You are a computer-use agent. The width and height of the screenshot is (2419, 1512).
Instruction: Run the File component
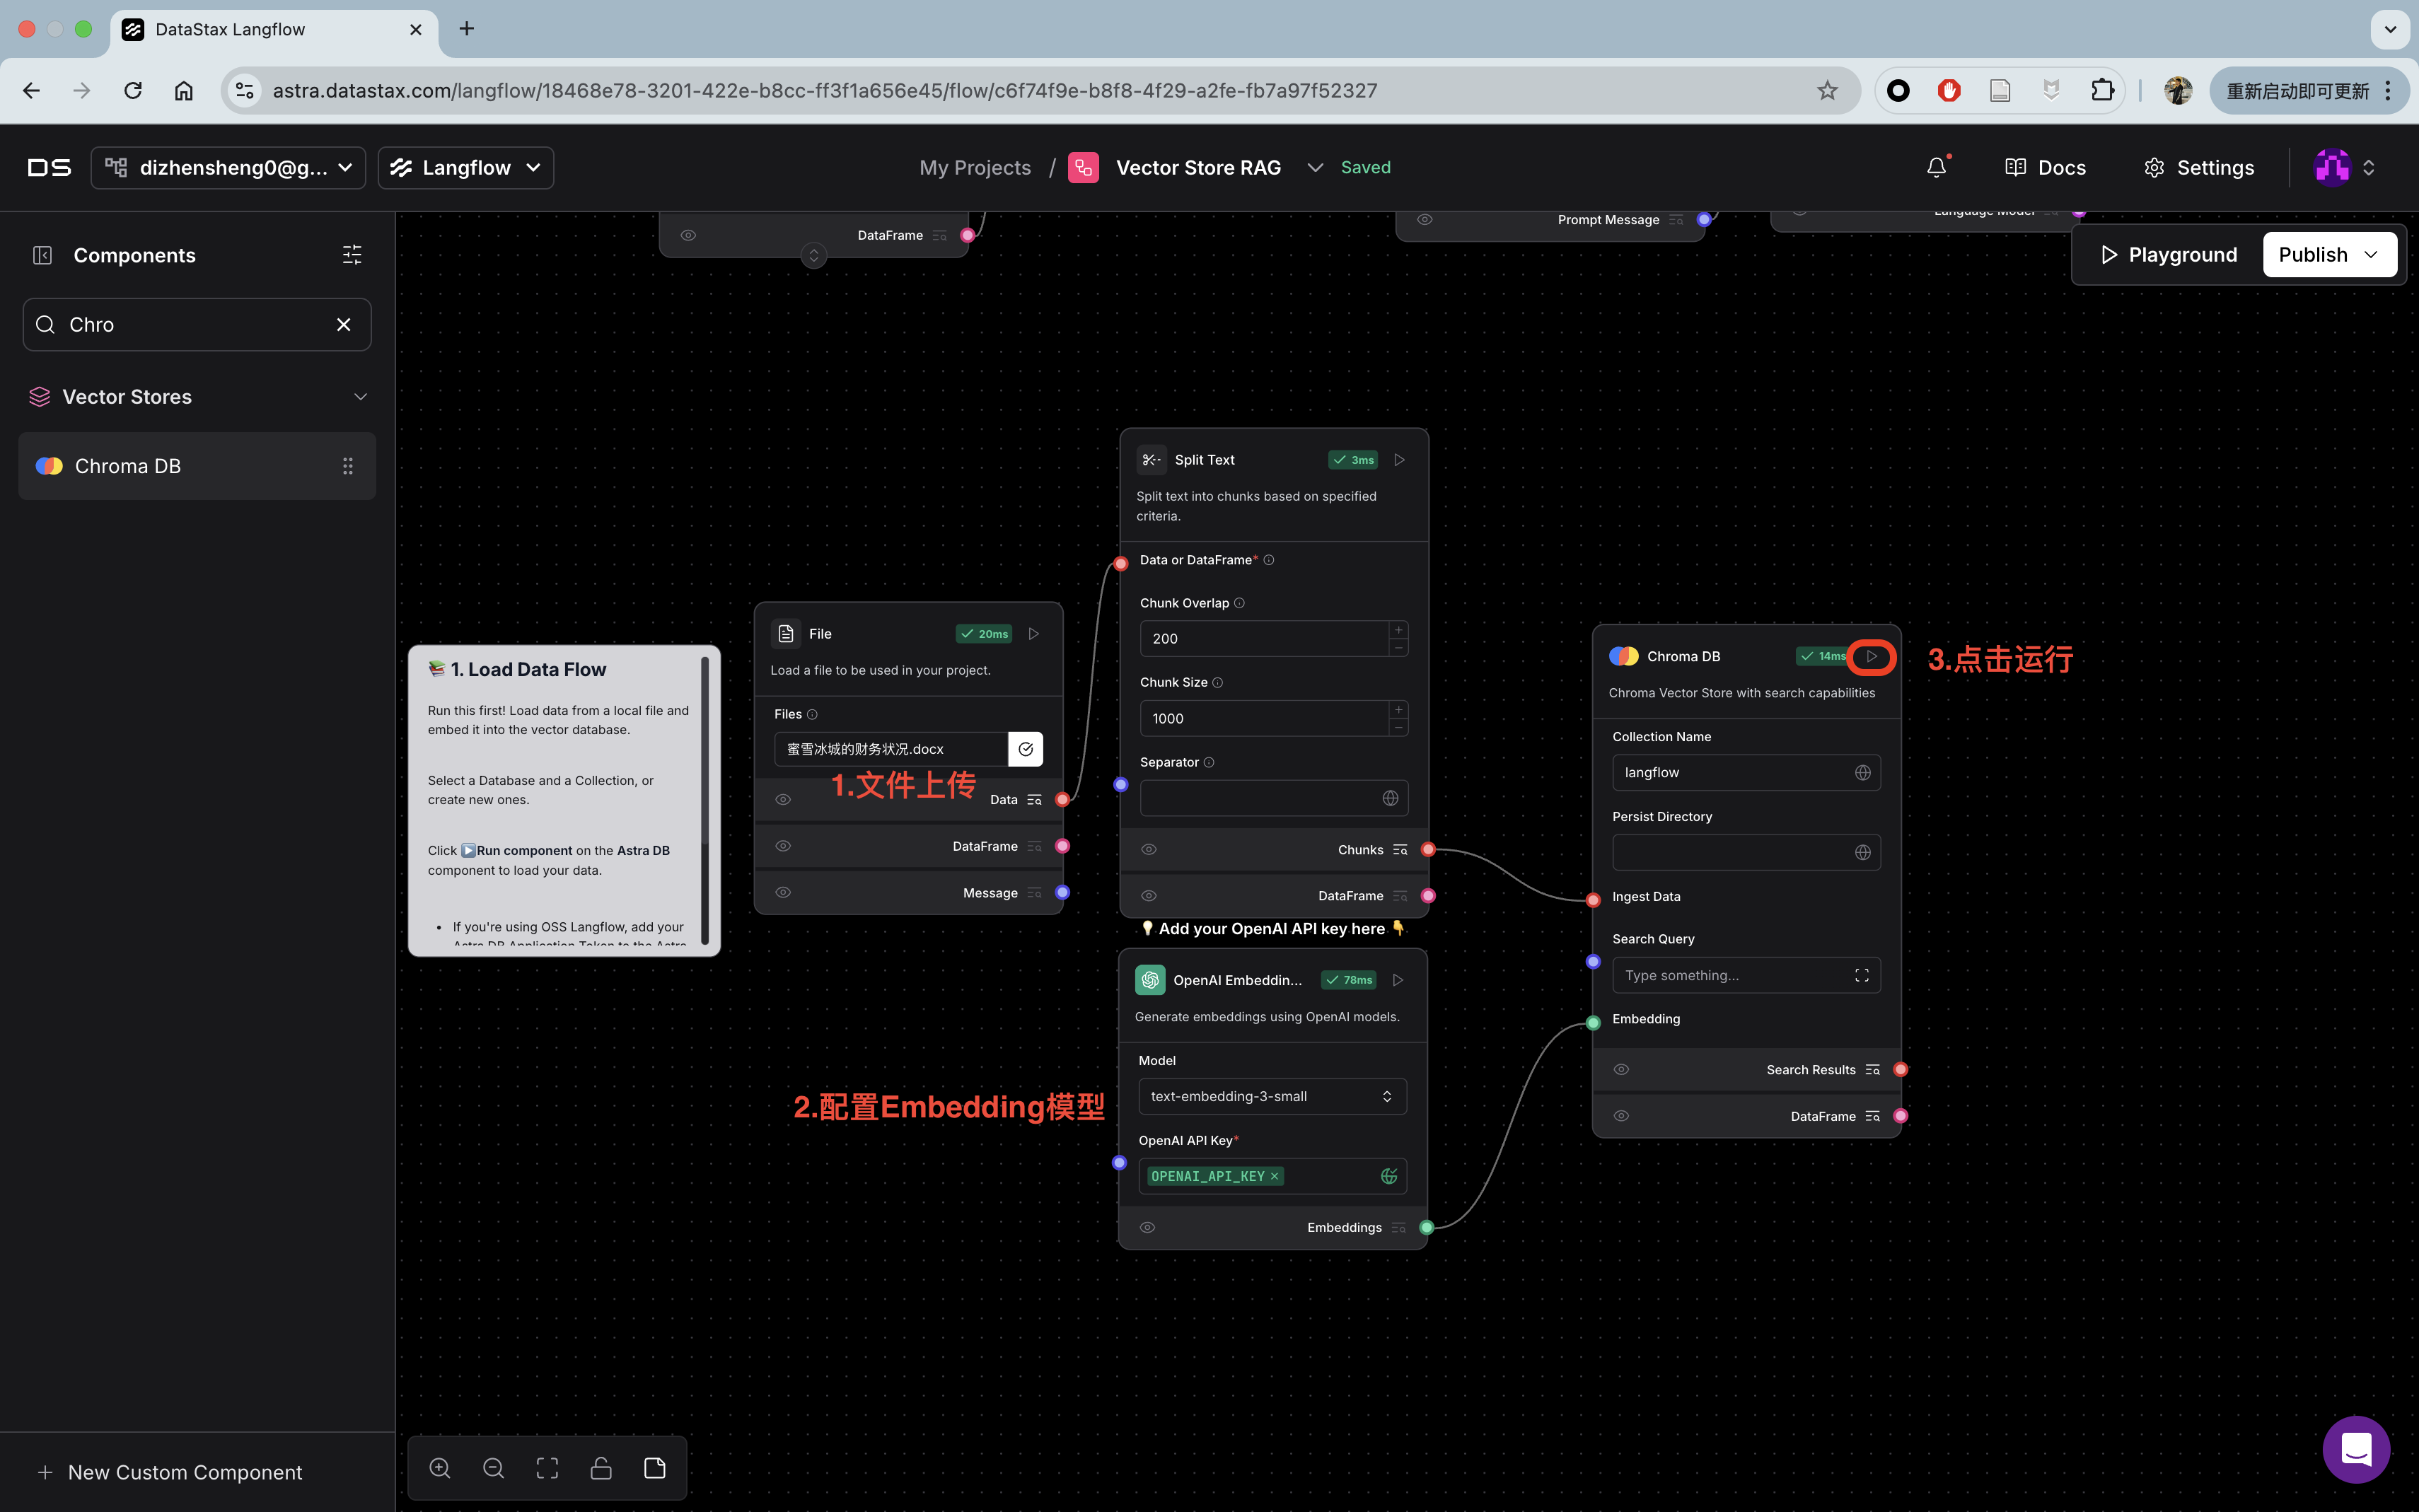click(x=1034, y=634)
